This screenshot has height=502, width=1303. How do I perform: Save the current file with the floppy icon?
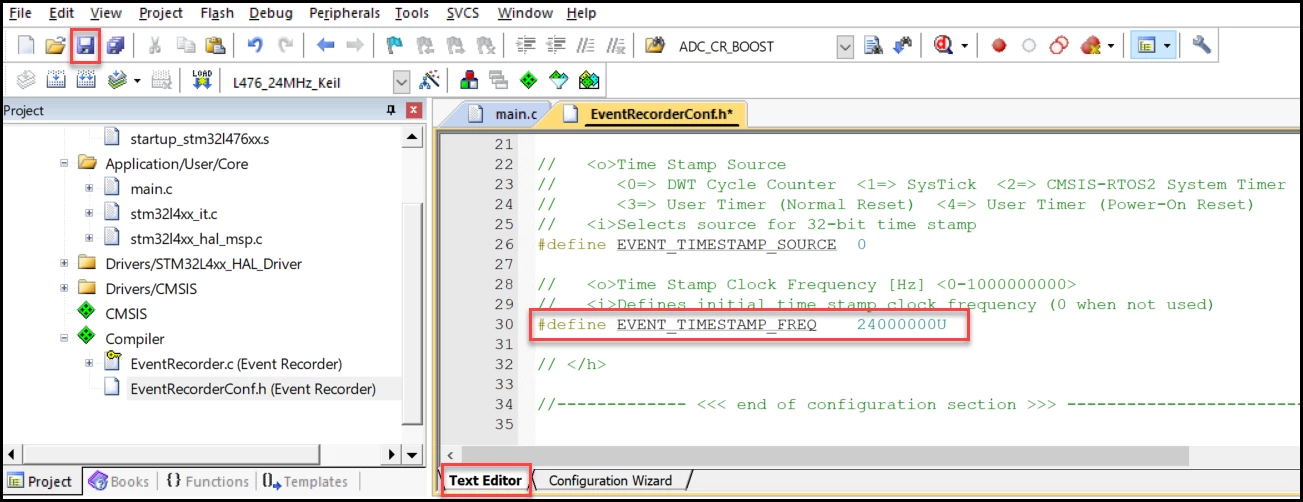tap(86, 46)
